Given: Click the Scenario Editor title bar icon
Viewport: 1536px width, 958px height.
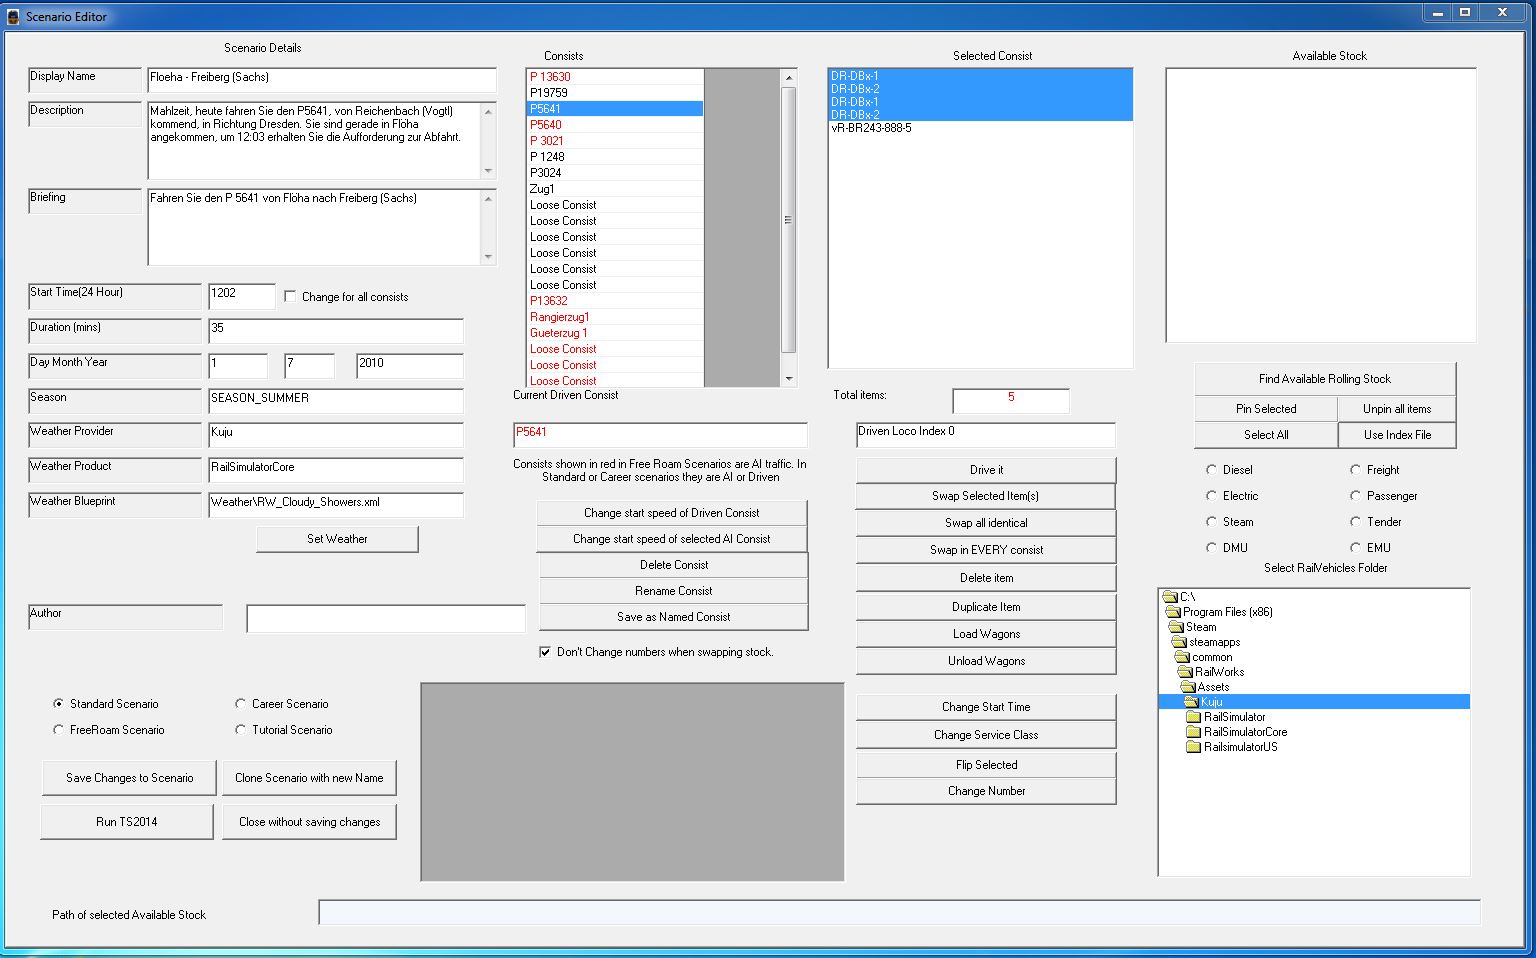Looking at the screenshot, I should pyautogui.click(x=13, y=16).
